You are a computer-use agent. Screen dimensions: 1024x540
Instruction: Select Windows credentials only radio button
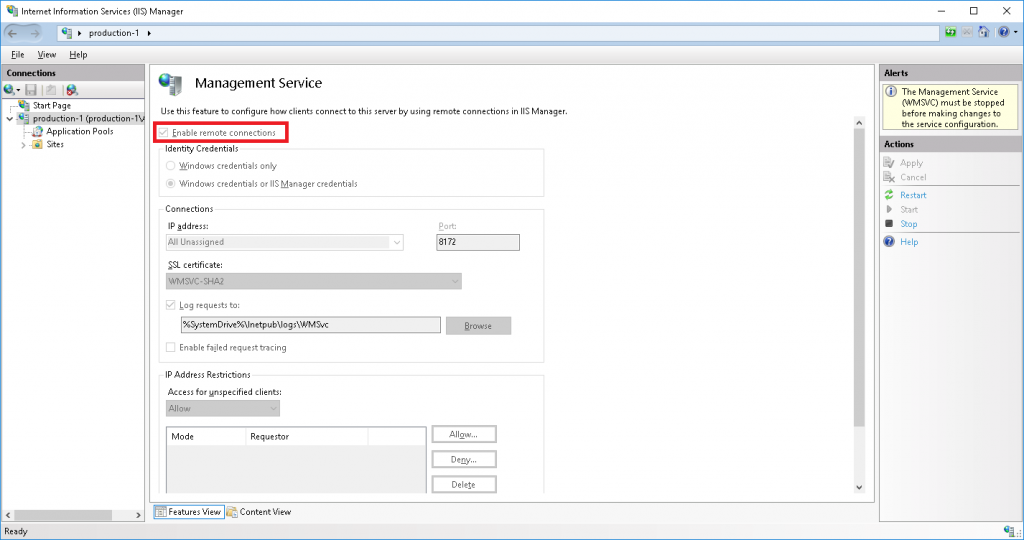[x=172, y=166]
